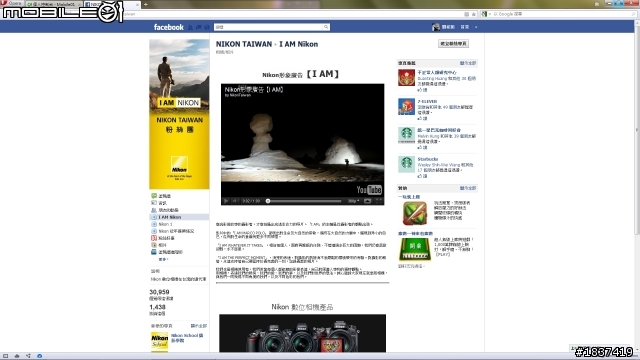640x360 pixels.
Task: Open the account dropdown arrow in header
Action: point(476,27)
